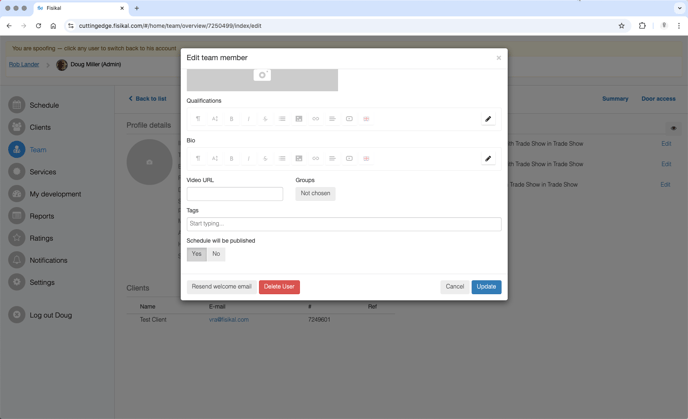Click the camera upload icon in the dialog

point(262,75)
